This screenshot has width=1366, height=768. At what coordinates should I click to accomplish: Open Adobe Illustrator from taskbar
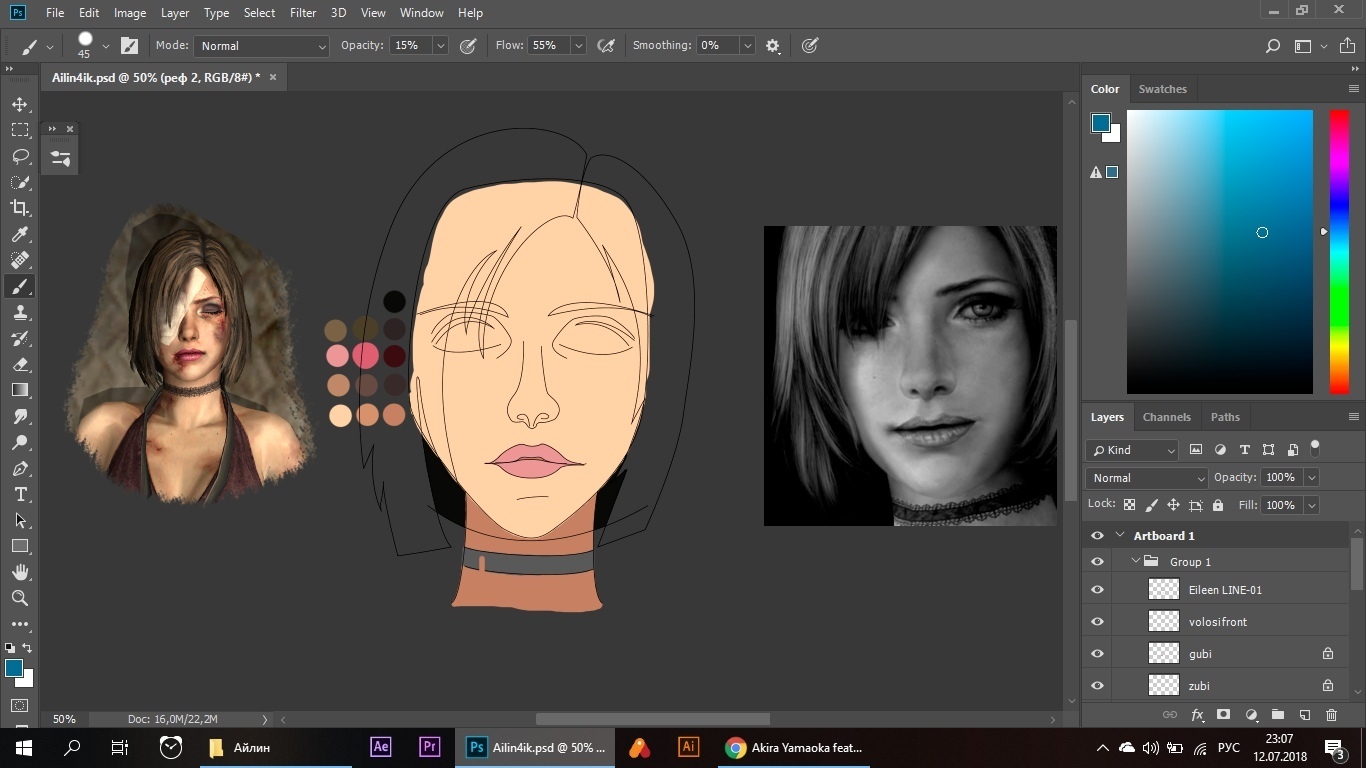click(688, 747)
